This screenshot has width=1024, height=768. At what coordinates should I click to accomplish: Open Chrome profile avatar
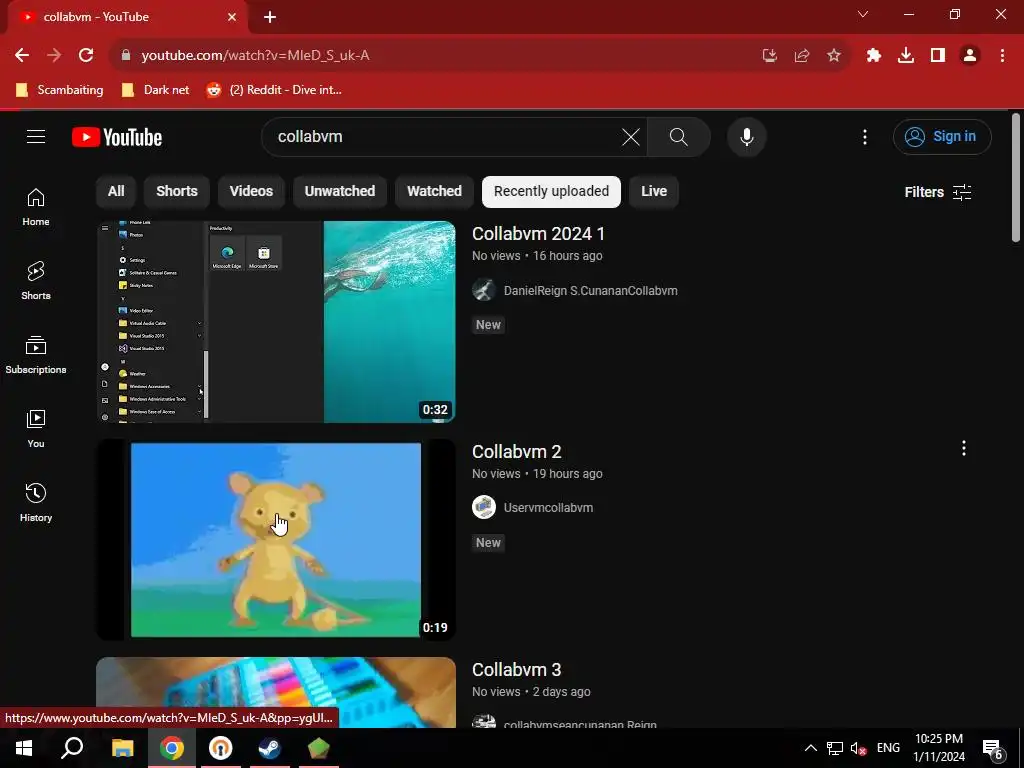click(970, 56)
